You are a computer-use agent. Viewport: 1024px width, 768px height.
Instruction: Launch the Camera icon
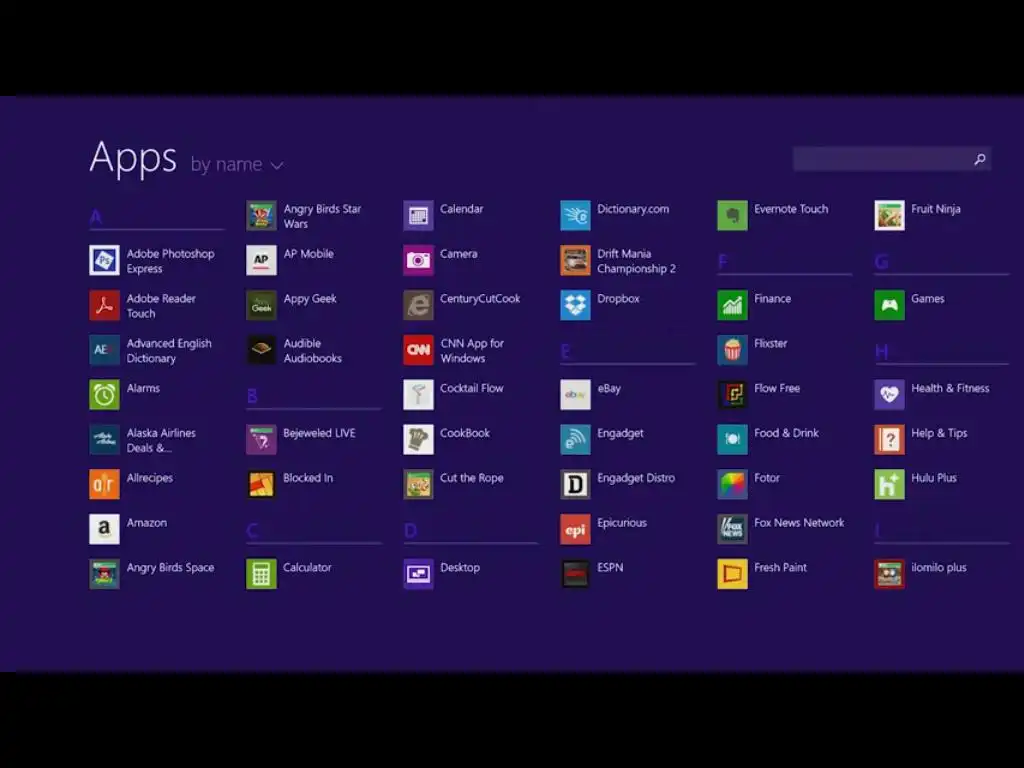tap(419, 261)
